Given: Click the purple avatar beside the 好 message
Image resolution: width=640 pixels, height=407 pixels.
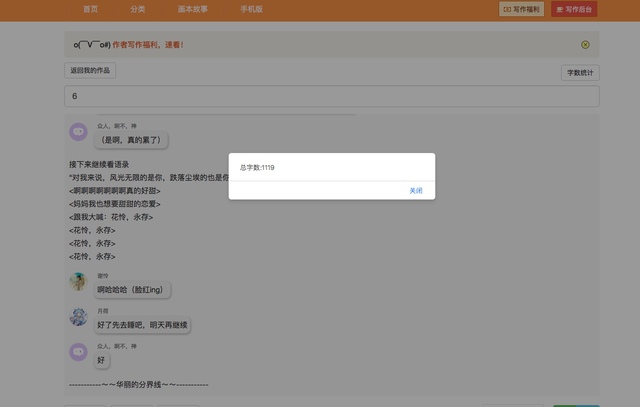Looking at the screenshot, I should [78, 352].
